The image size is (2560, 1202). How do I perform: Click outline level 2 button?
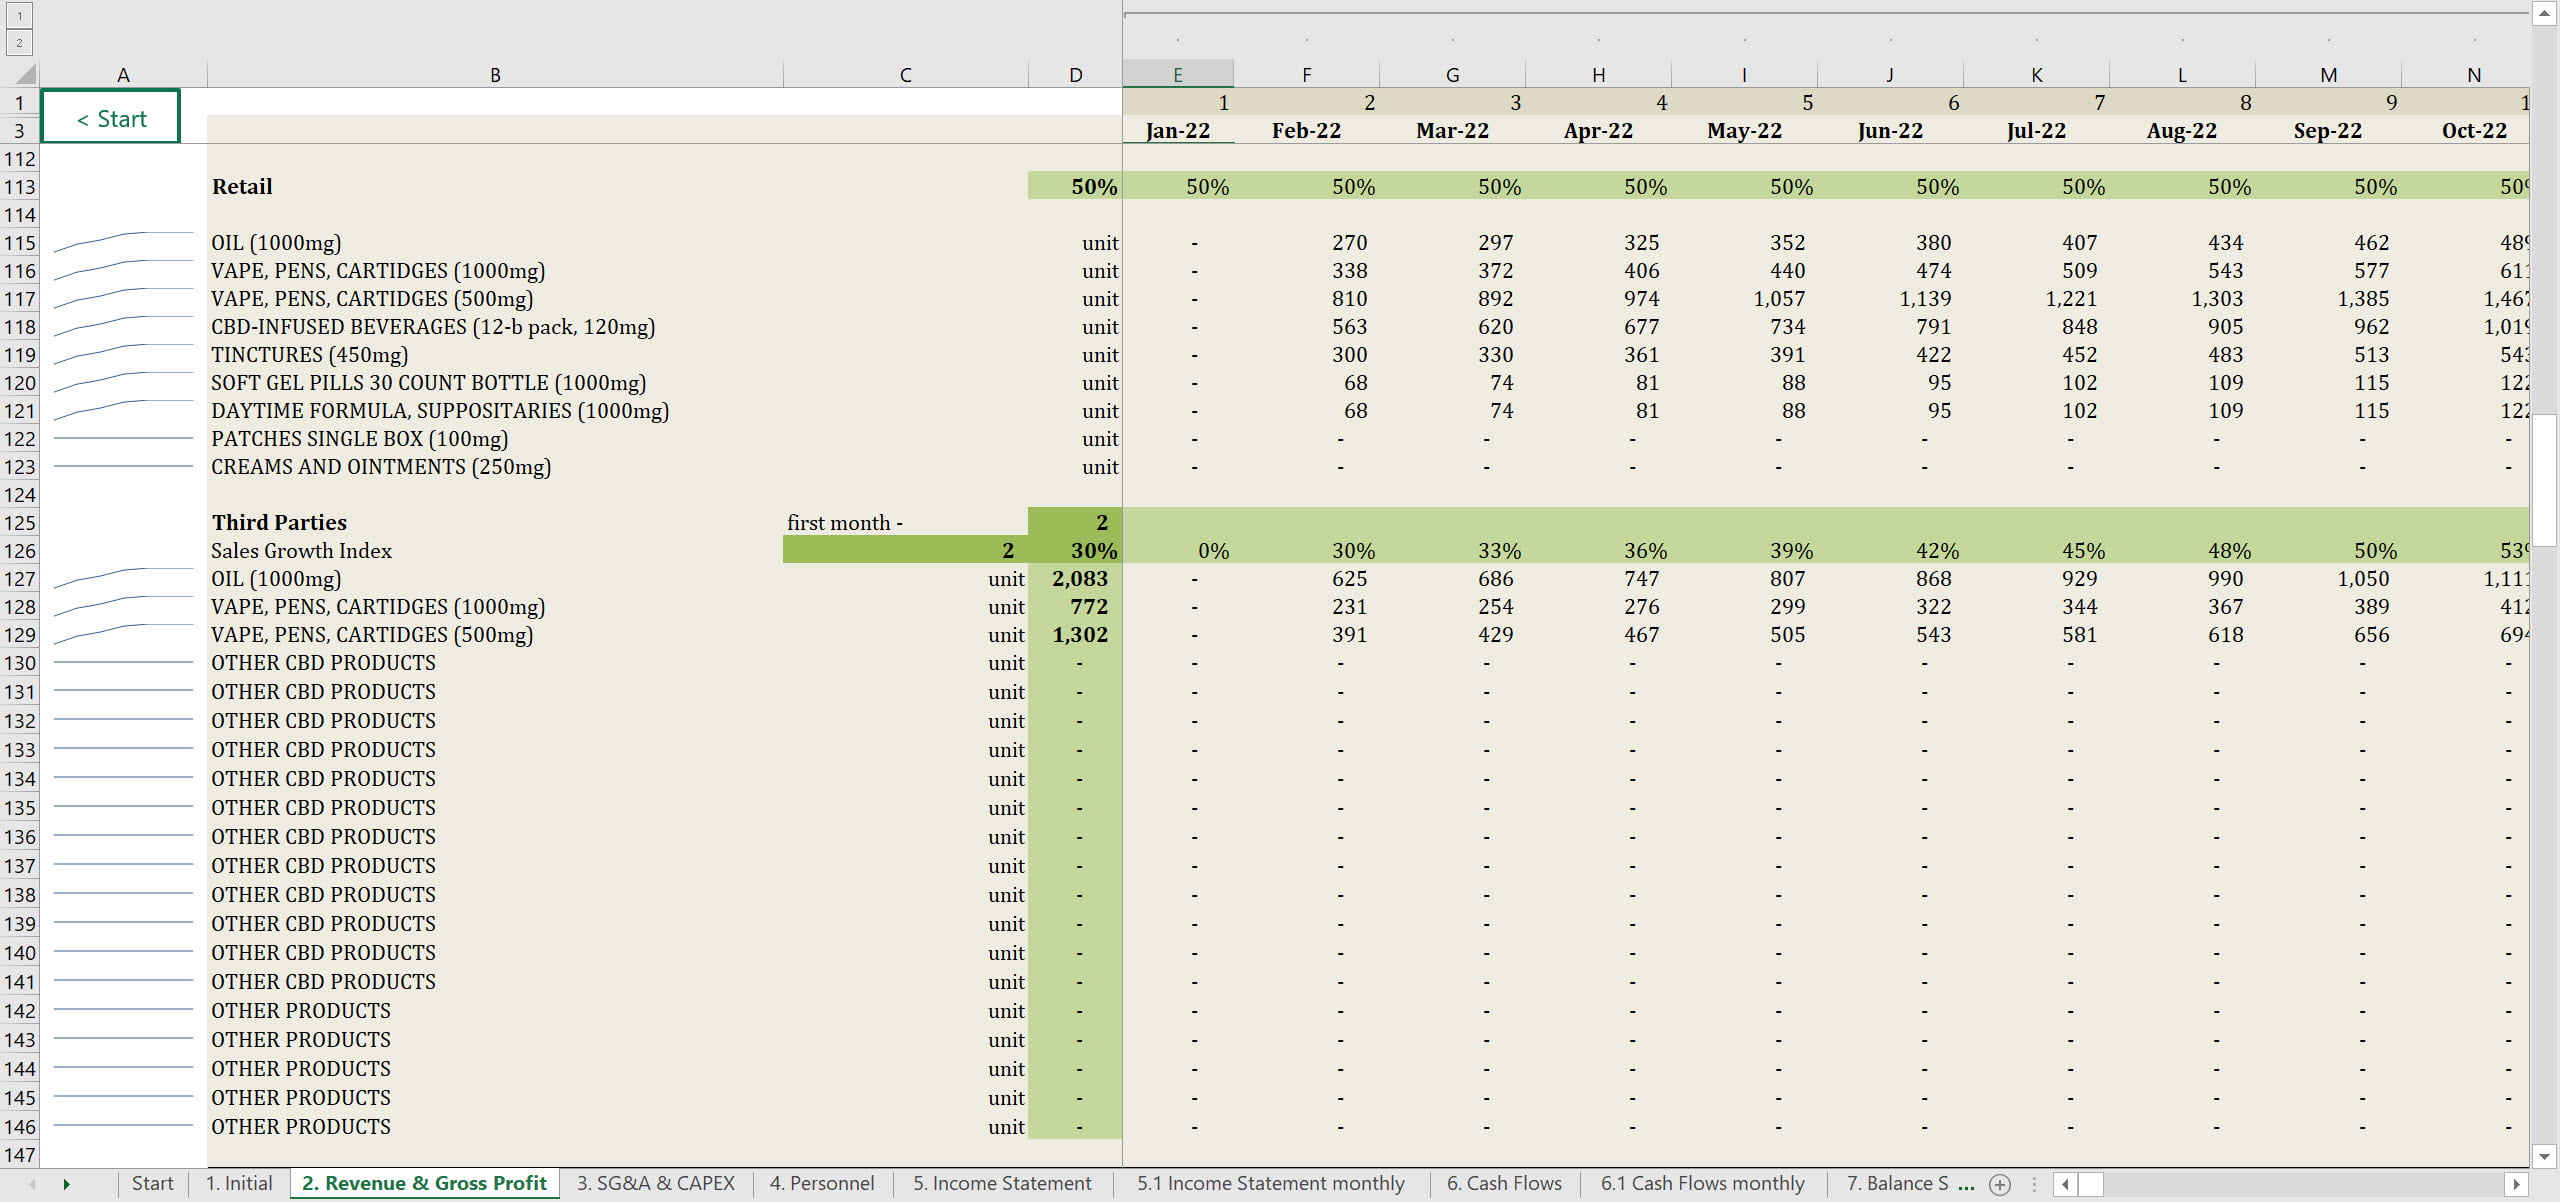click(x=19, y=43)
